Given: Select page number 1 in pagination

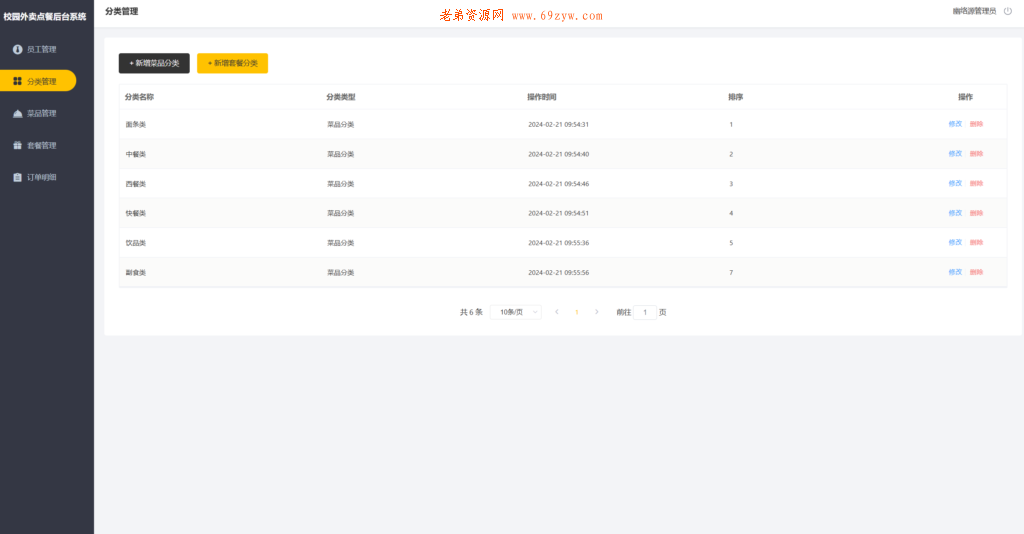Looking at the screenshot, I should [577, 312].
